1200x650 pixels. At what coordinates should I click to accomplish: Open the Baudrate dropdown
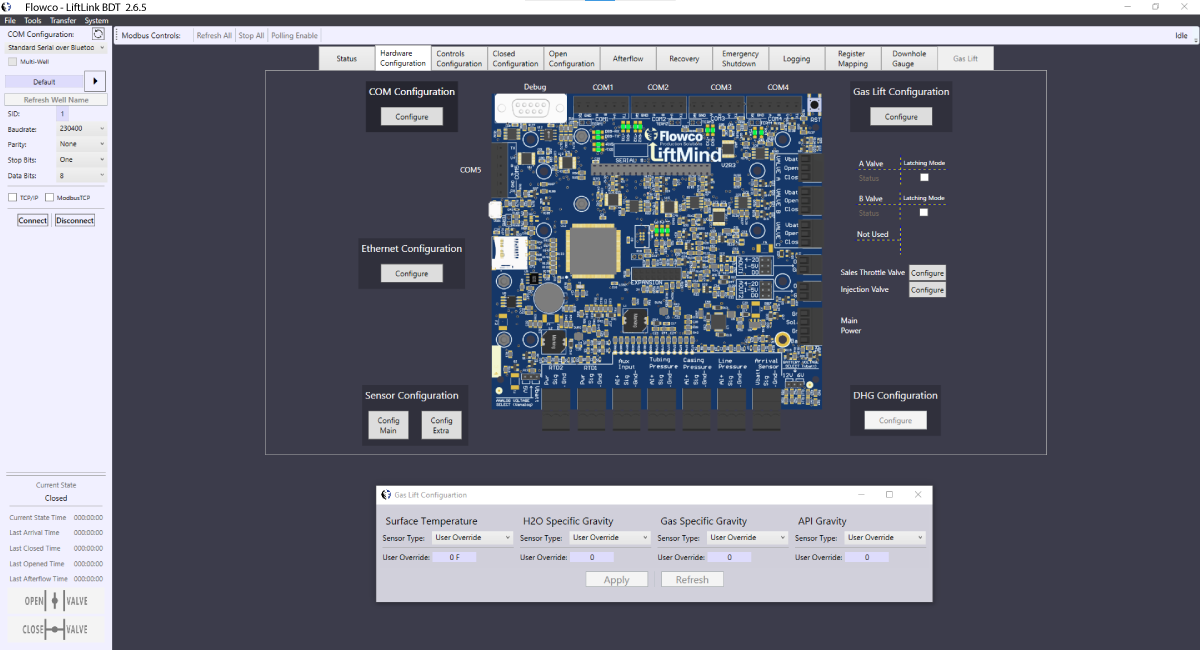point(82,129)
